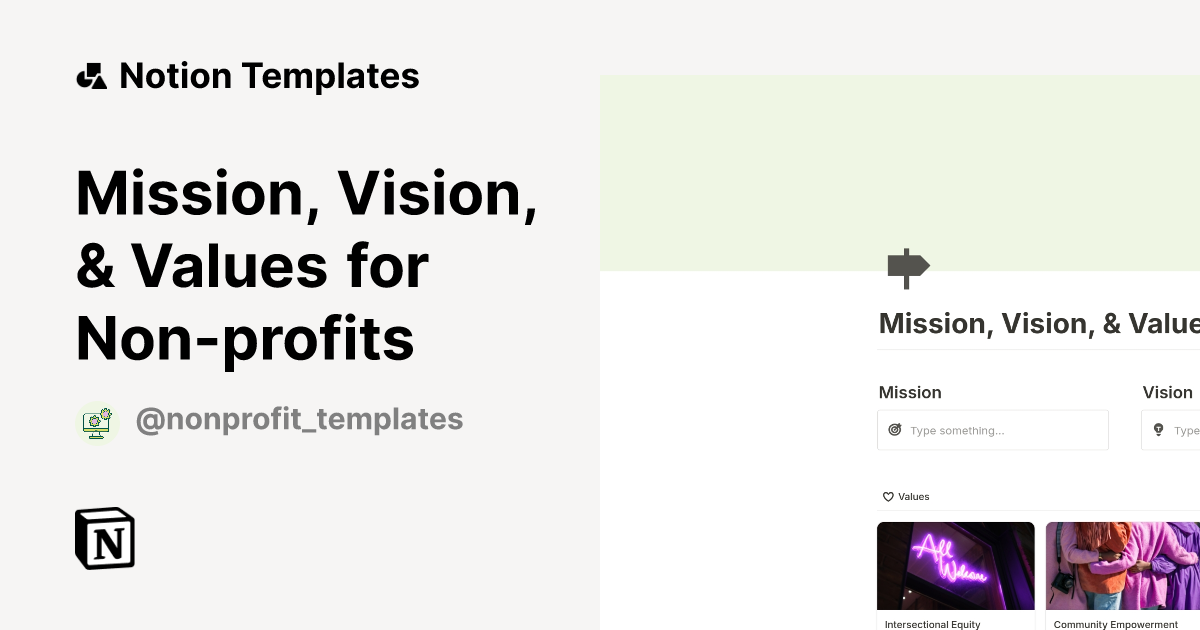
Task: Select the Values gallery view tab
Action: click(x=906, y=496)
